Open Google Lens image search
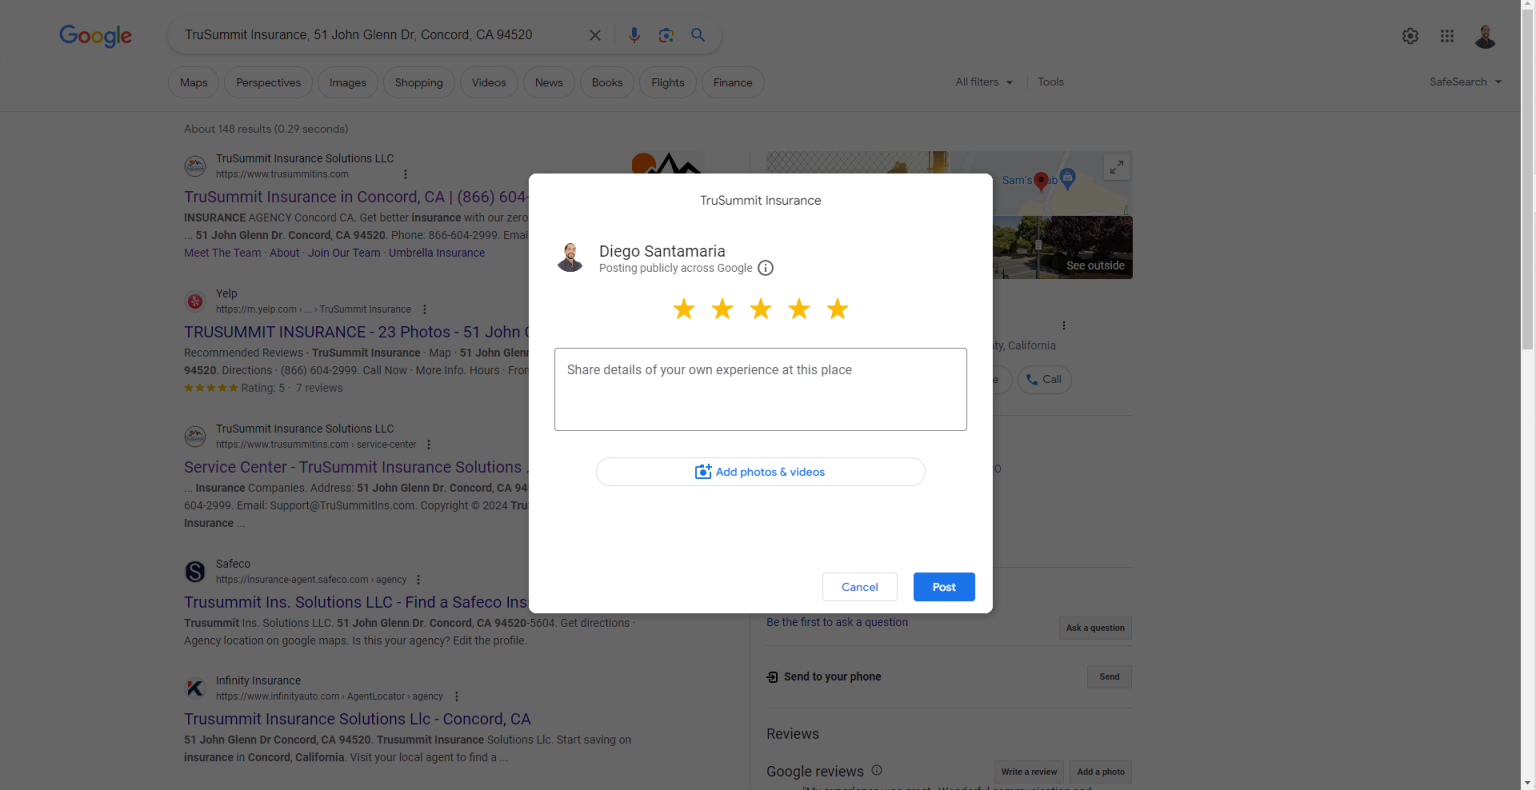The image size is (1536, 790). click(x=666, y=35)
